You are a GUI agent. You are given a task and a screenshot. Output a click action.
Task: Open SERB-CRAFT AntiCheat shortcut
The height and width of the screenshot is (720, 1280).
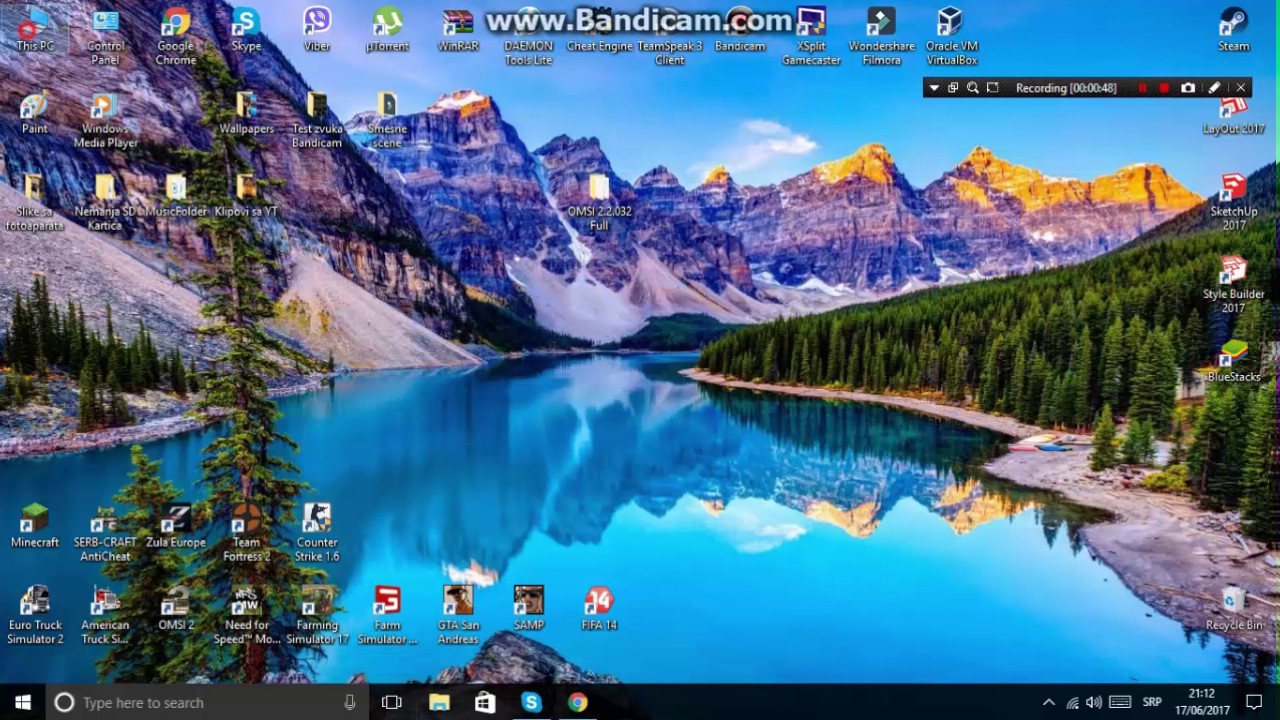(x=105, y=534)
